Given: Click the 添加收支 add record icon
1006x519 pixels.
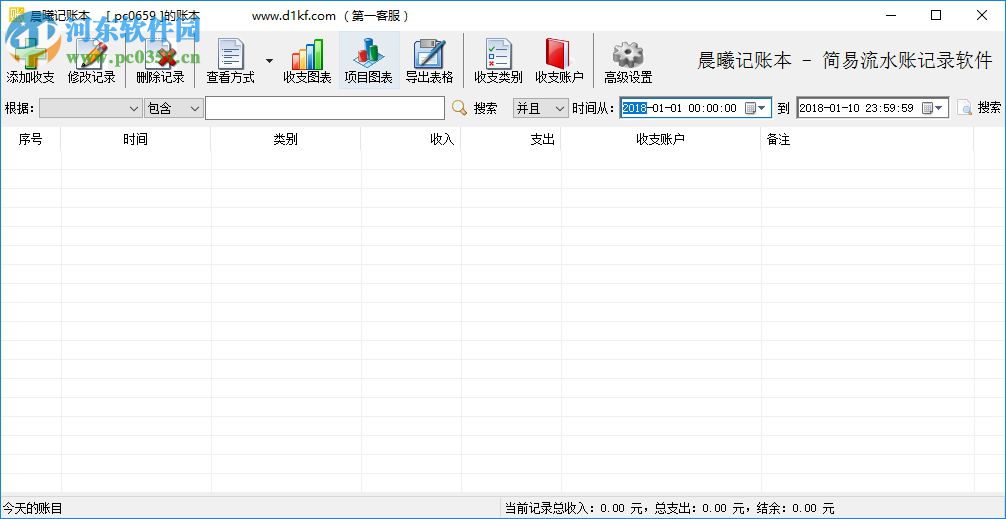Looking at the screenshot, I should [30, 61].
